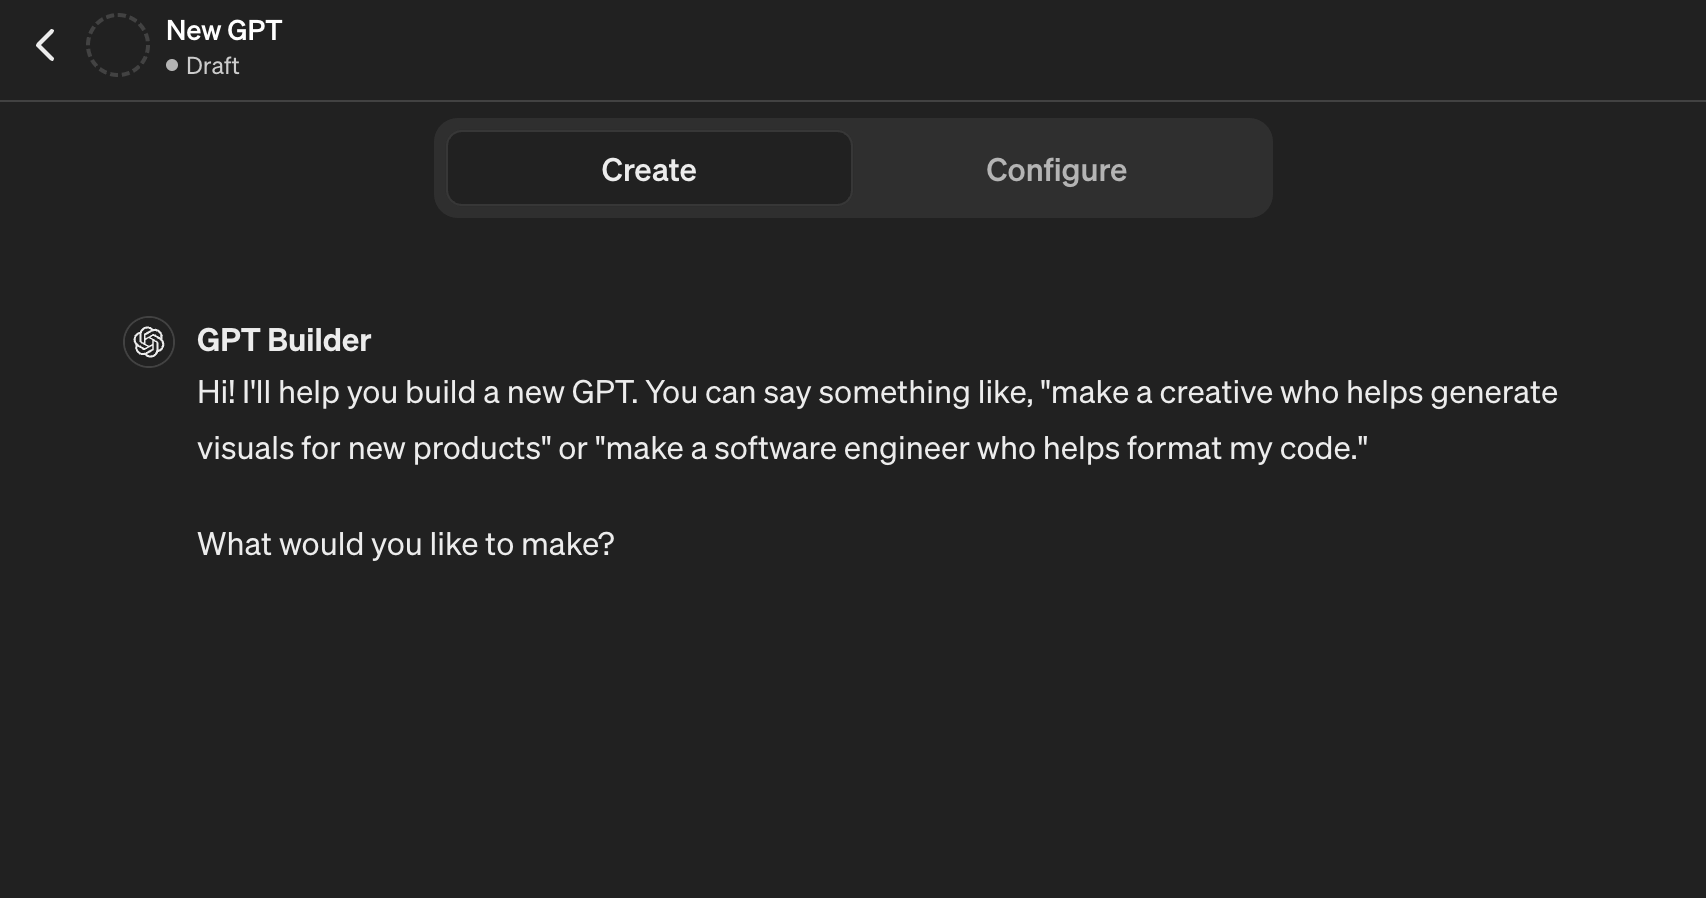
Task: Click the New GPT title
Action: (x=224, y=30)
